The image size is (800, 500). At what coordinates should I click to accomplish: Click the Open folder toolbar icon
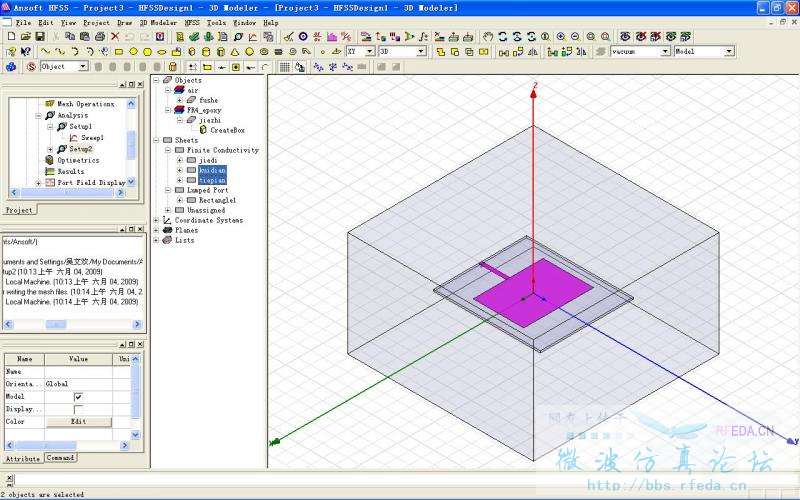pos(25,37)
